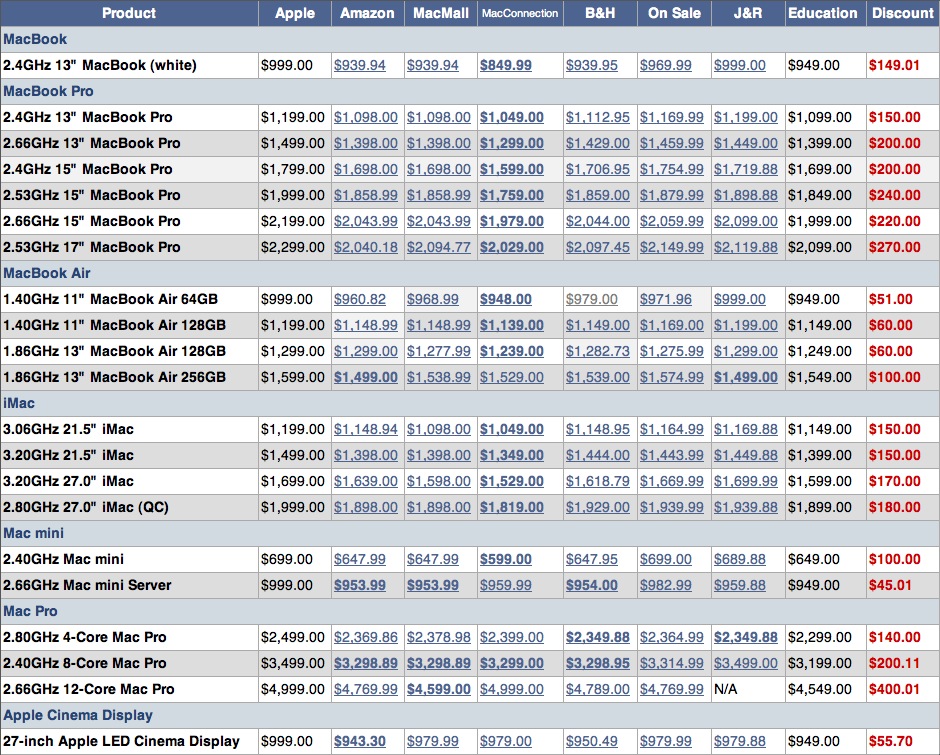Open B&H $2,349.88 link for 4-Core Mac Pro
This screenshot has width=940, height=755.
click(x=598, y=637)
